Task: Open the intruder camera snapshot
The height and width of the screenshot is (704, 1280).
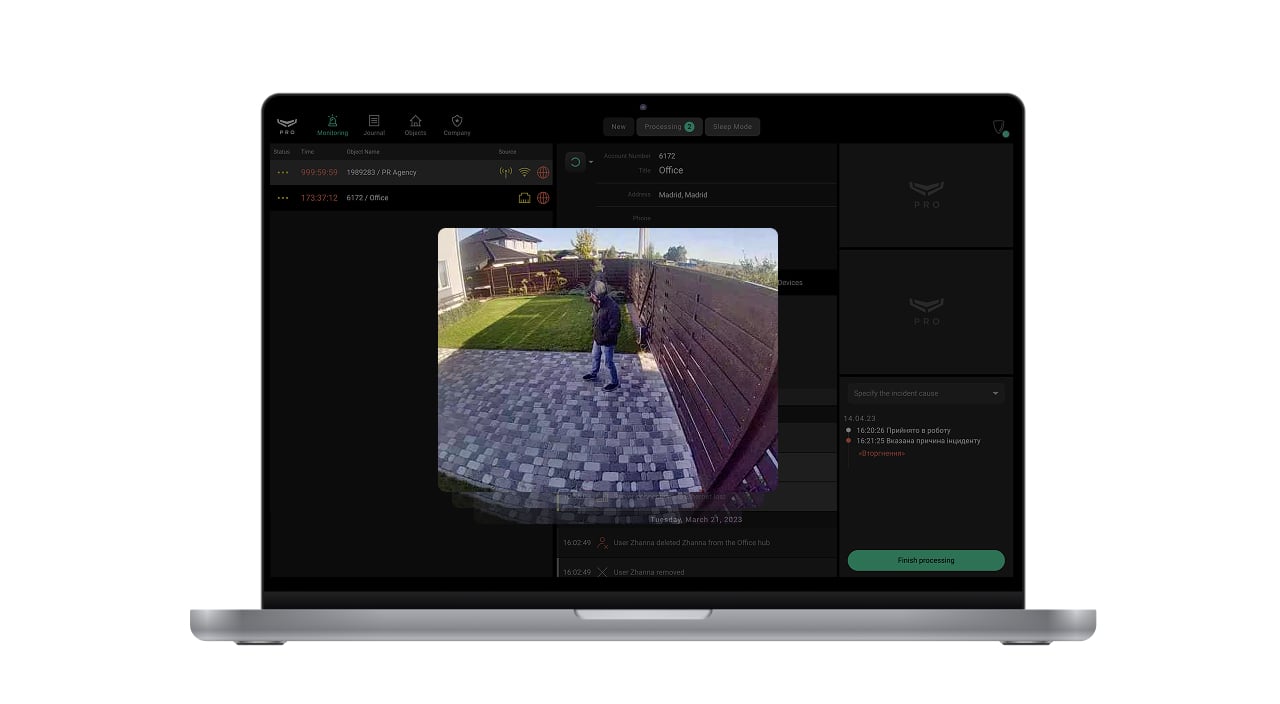Action: click(x=607, y=359)
